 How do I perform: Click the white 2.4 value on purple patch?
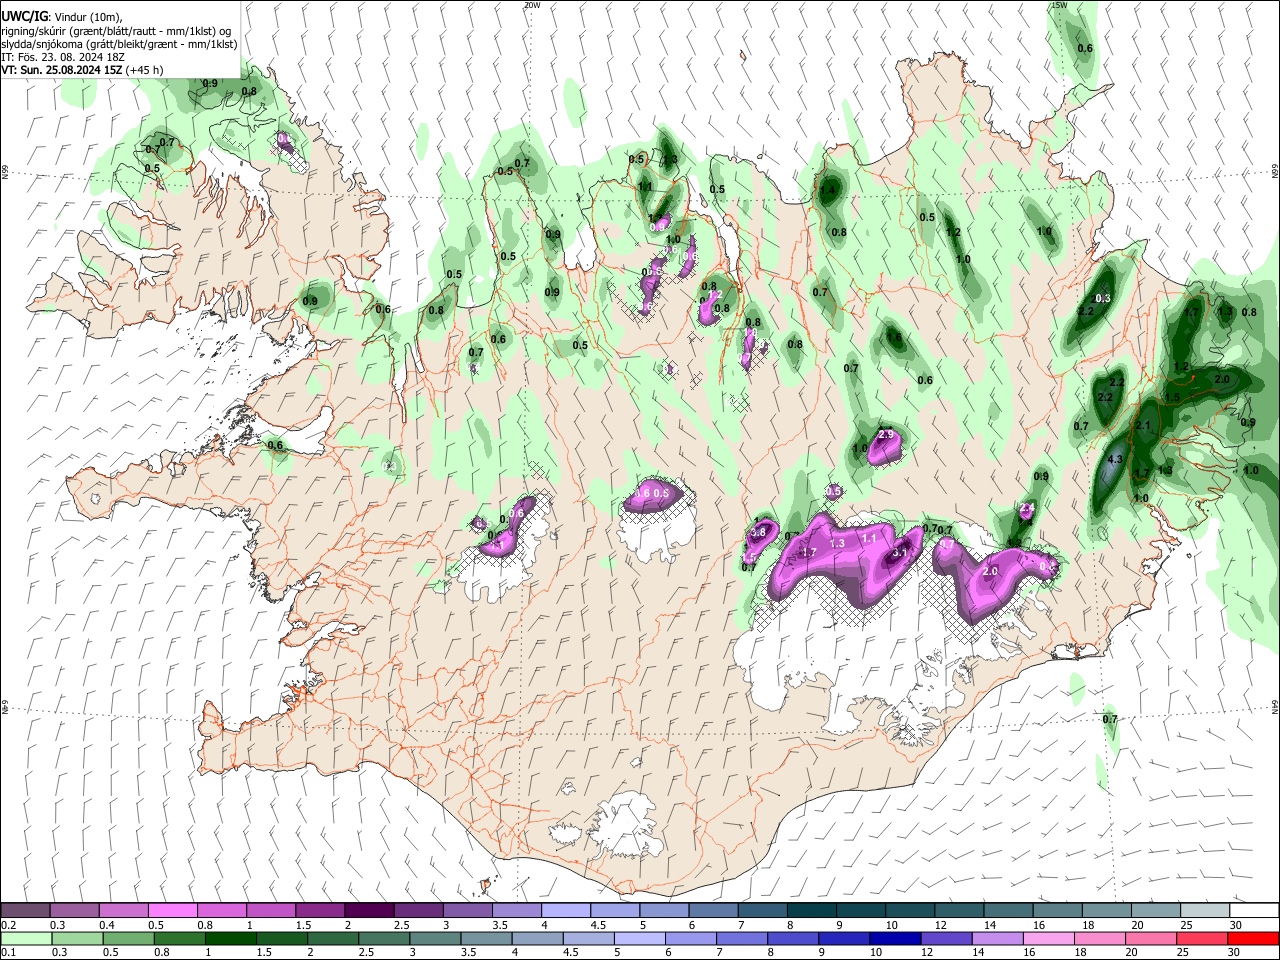coord(1026,510)
